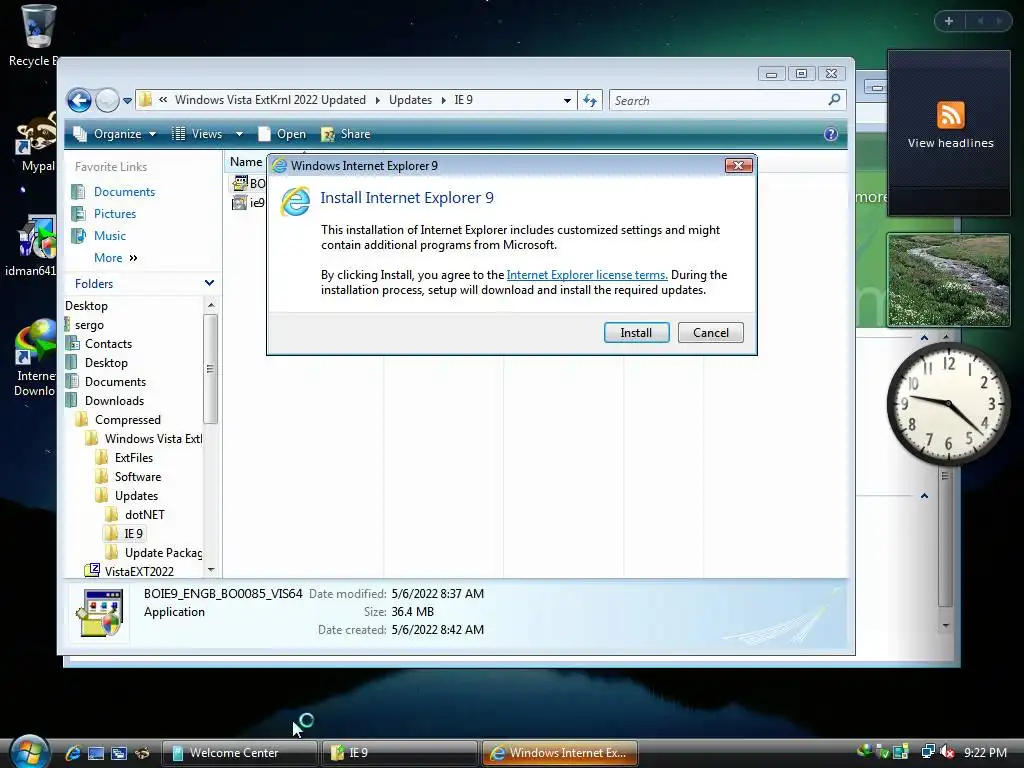Open Explorer help icon
This screenshot has height=768, width=1024.
pyautogui.click(x=831, y=134)
